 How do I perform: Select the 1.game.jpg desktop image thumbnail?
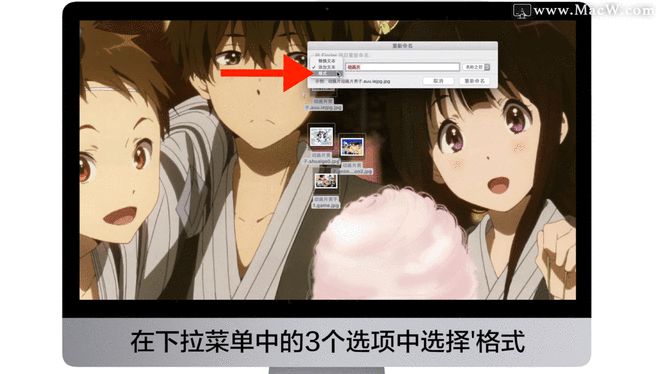tap(326, 180)
